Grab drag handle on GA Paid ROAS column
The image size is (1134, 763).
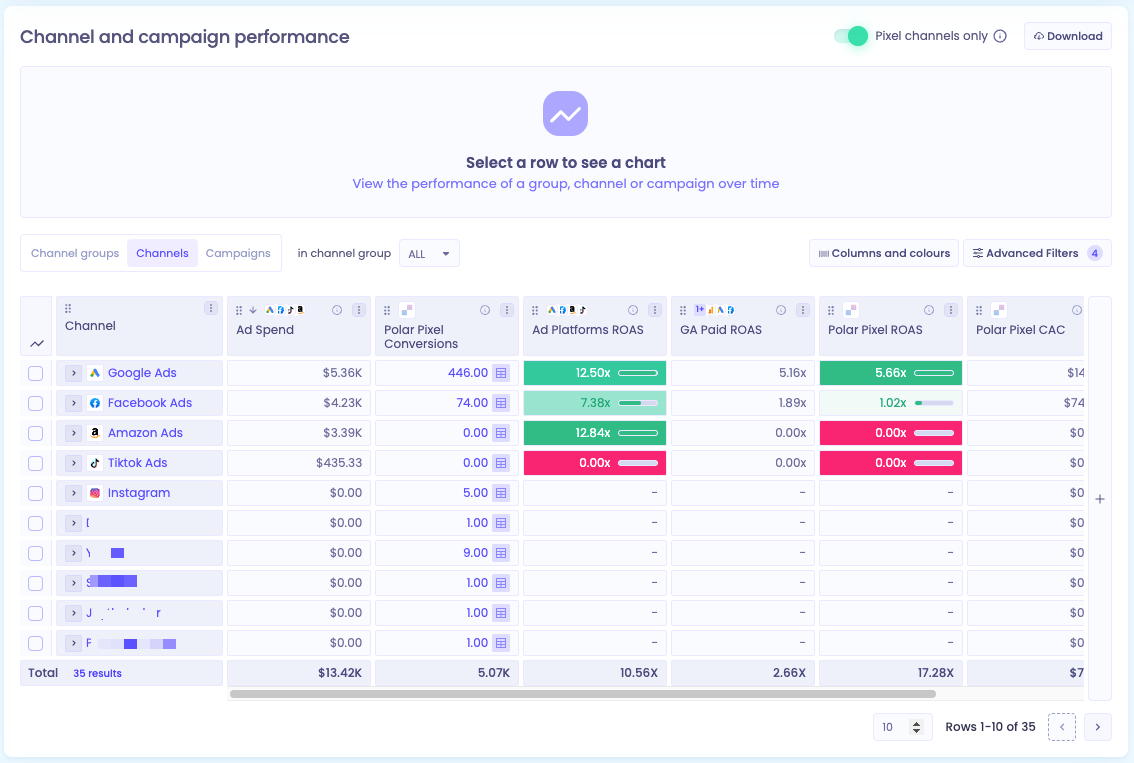coord(683,310)
